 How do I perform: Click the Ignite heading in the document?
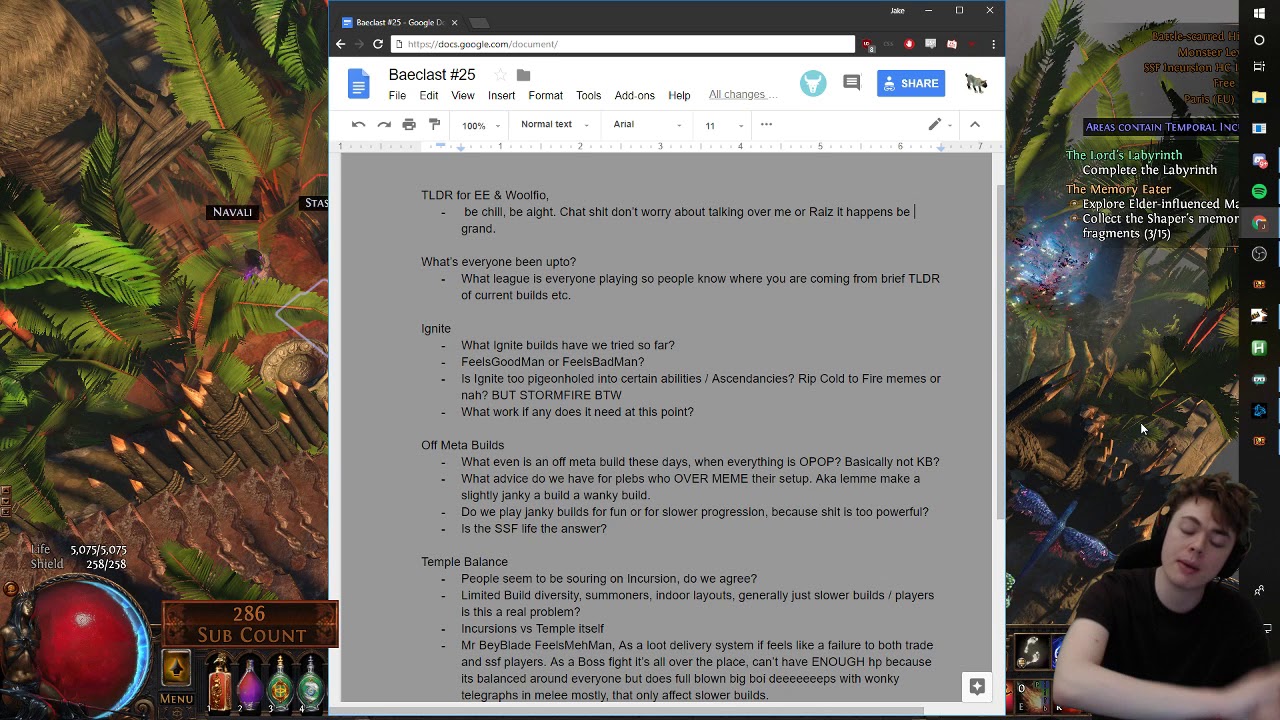point(436,328)
